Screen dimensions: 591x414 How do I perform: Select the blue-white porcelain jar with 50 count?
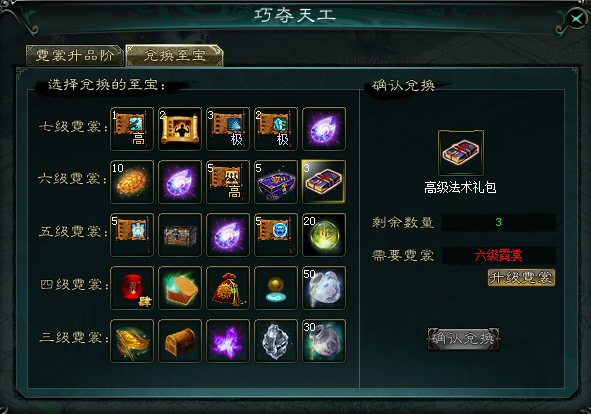click(x=323, y=288)
